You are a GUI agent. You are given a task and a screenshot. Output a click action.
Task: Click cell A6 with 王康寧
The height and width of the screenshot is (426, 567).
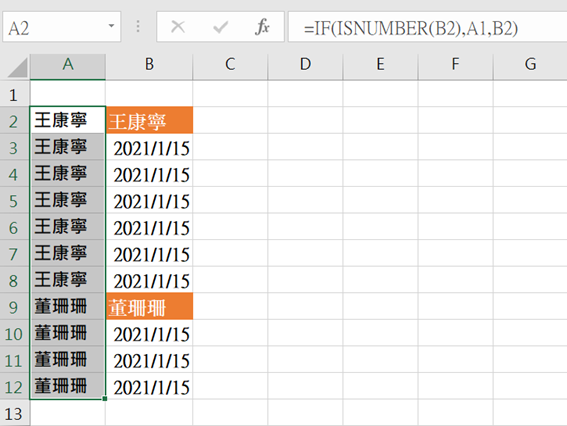(68, 226)
